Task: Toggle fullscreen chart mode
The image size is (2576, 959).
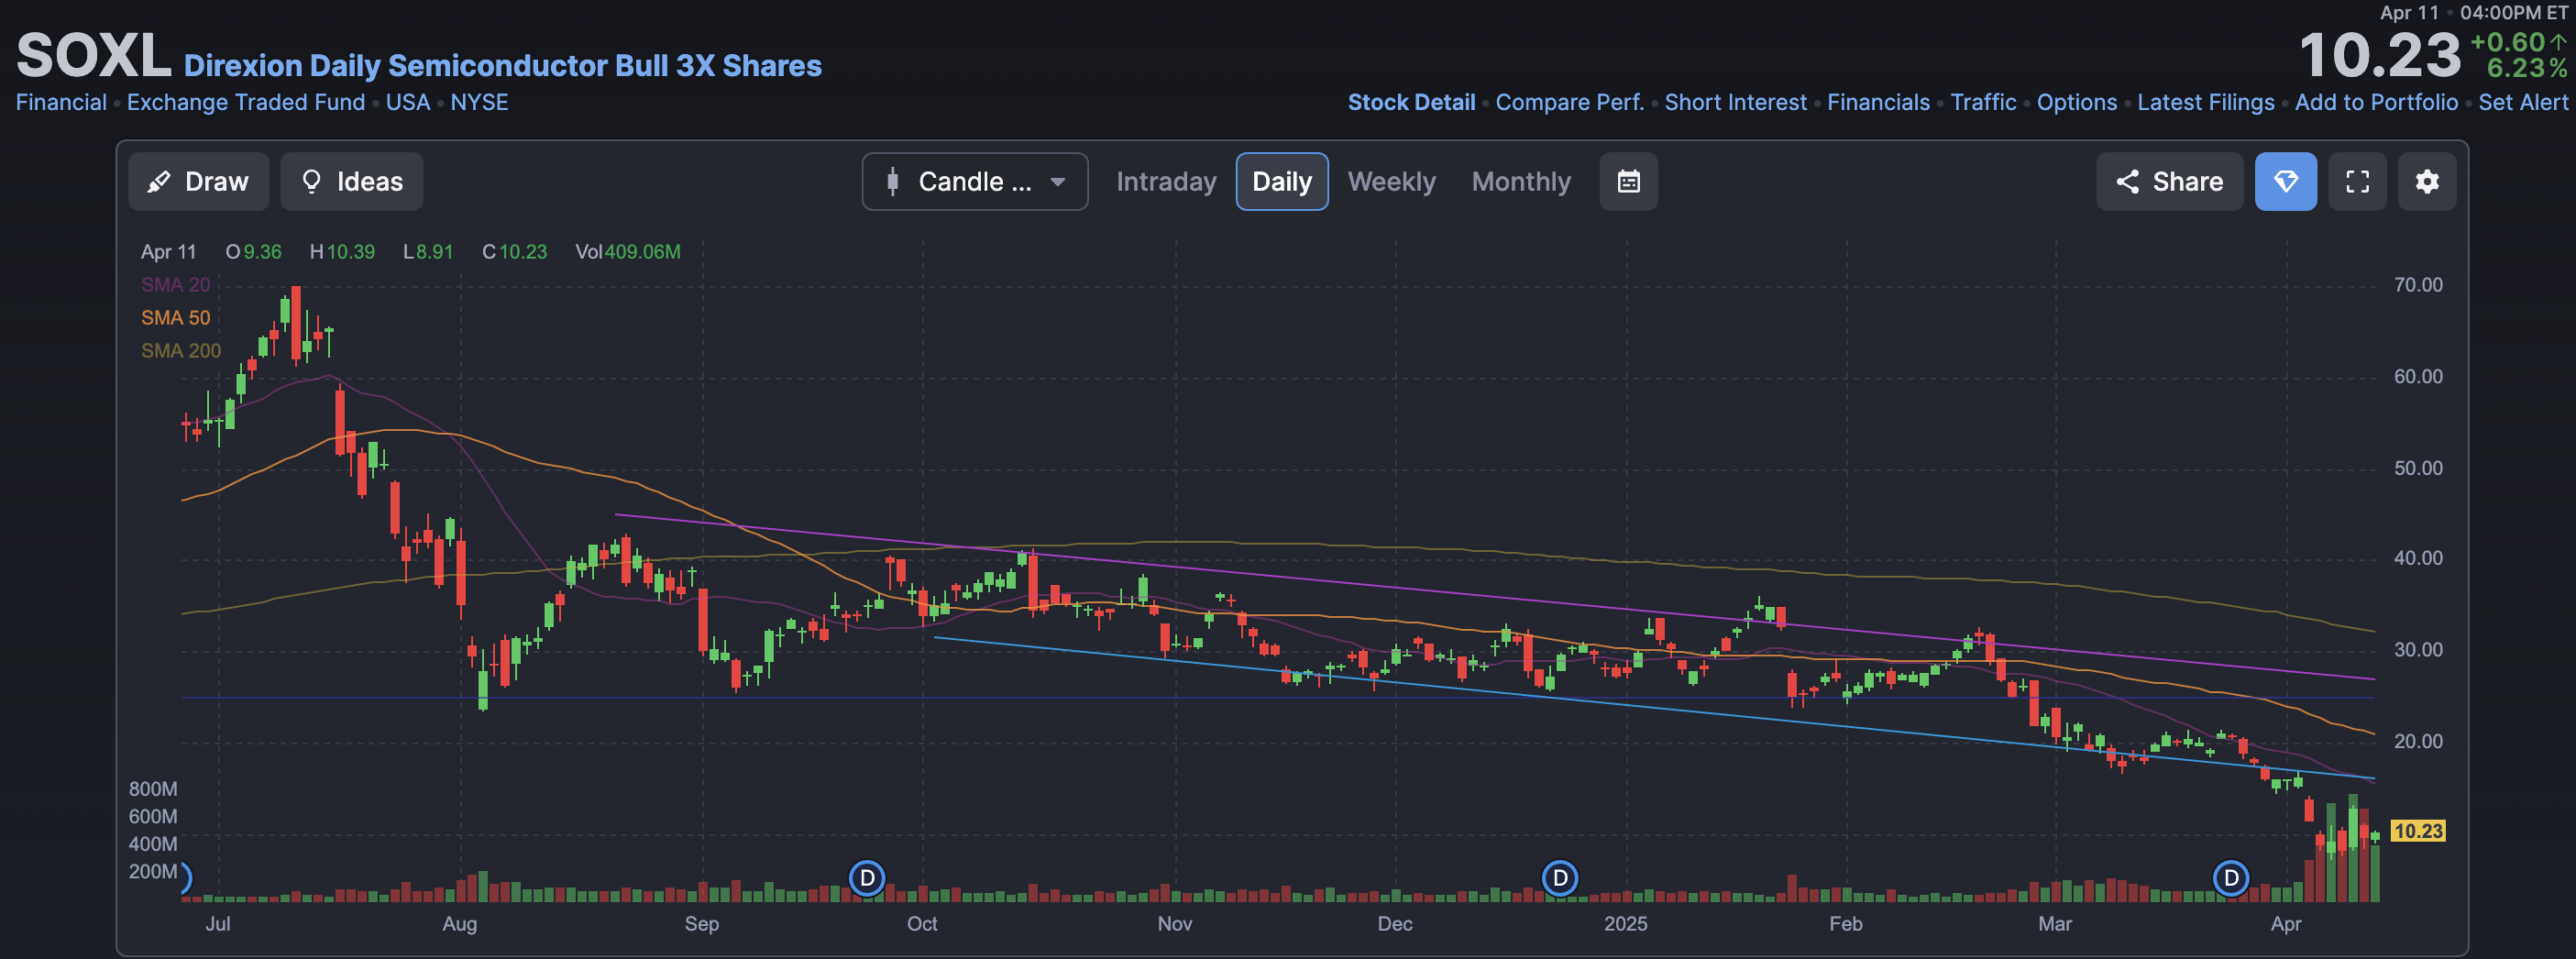Action: (2357, 181)
